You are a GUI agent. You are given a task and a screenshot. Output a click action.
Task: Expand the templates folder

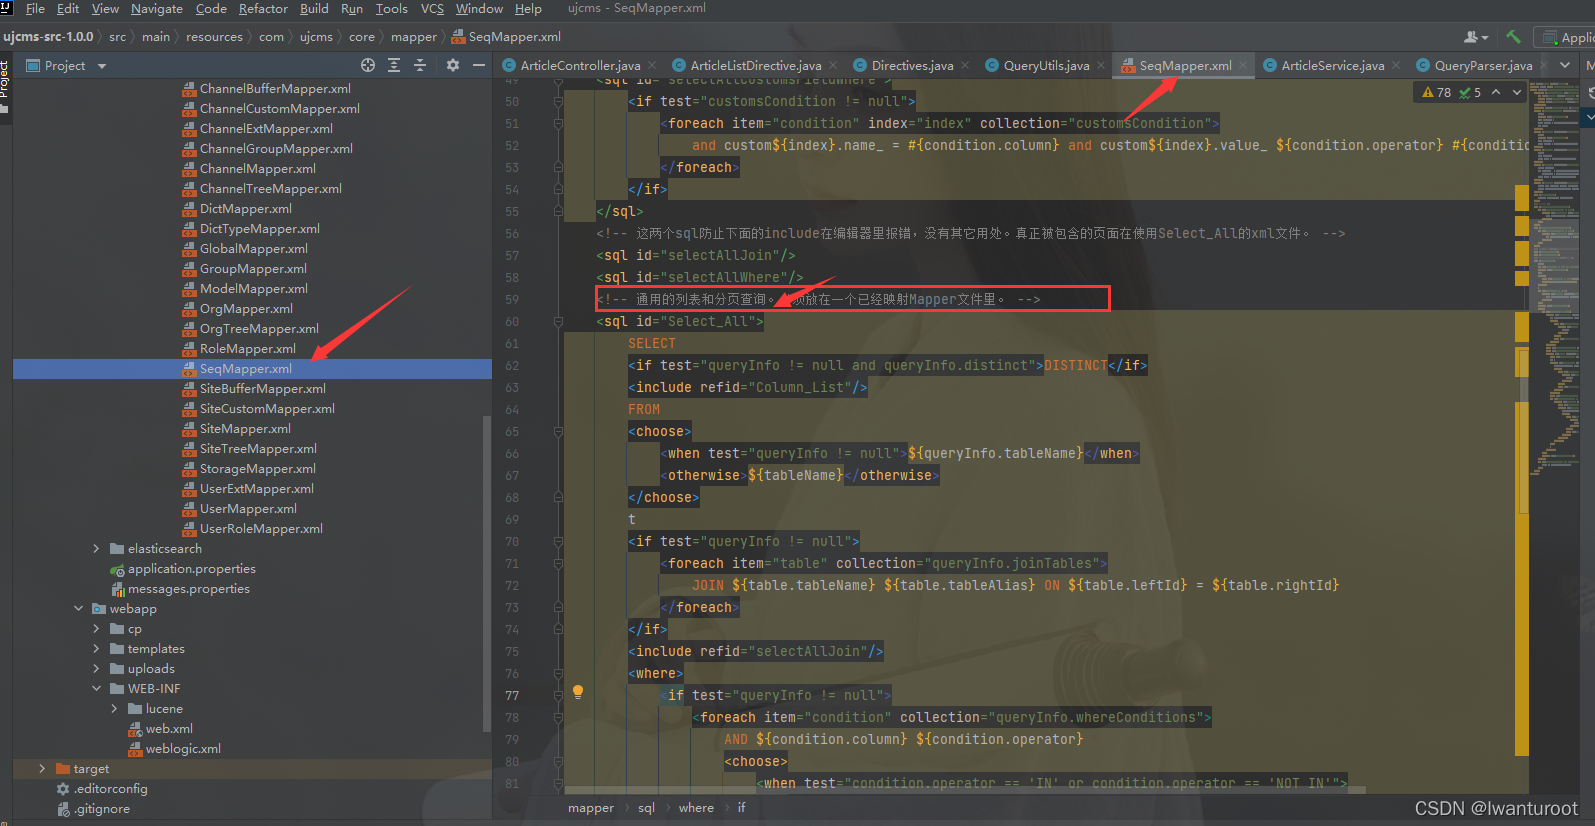(x=96, y=649)
